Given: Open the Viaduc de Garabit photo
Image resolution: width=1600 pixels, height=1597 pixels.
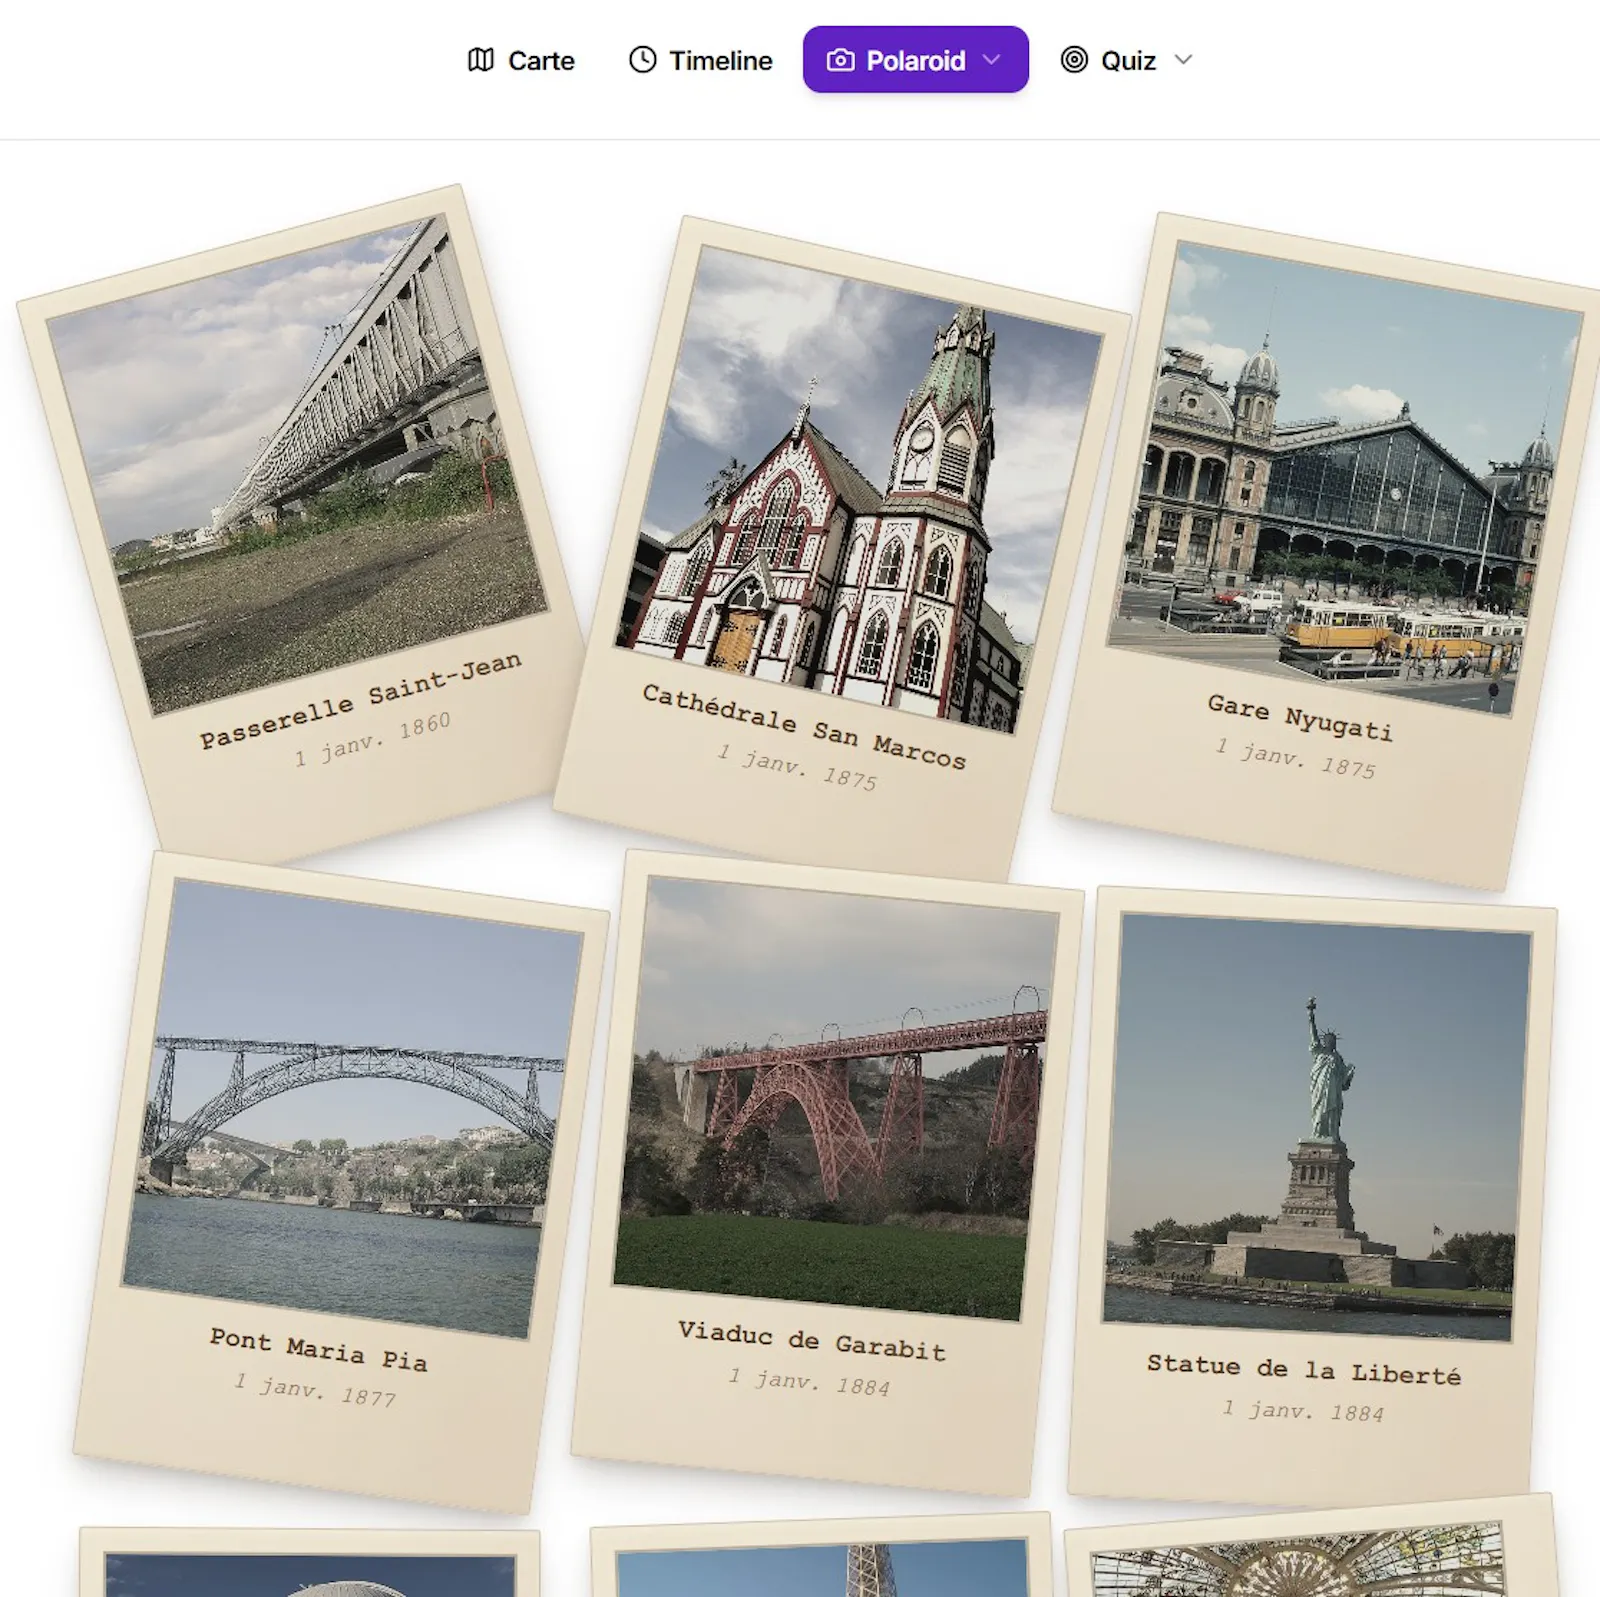Looking at the screenshot, I should [x=836, y=1098].
